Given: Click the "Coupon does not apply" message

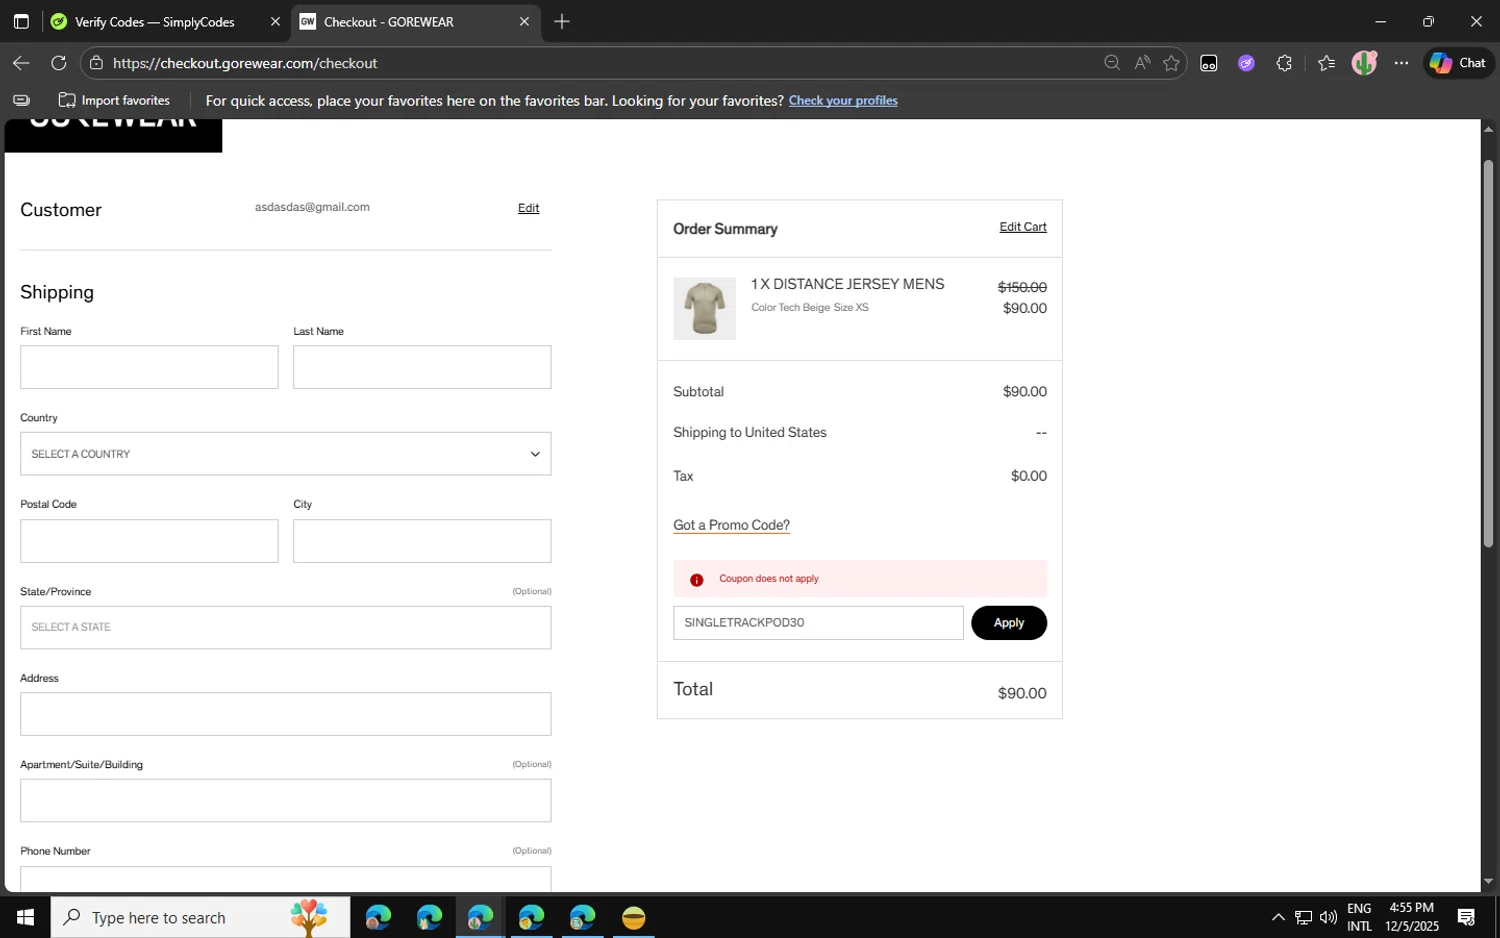Looking at the screenshot, I should pos(769,579).
